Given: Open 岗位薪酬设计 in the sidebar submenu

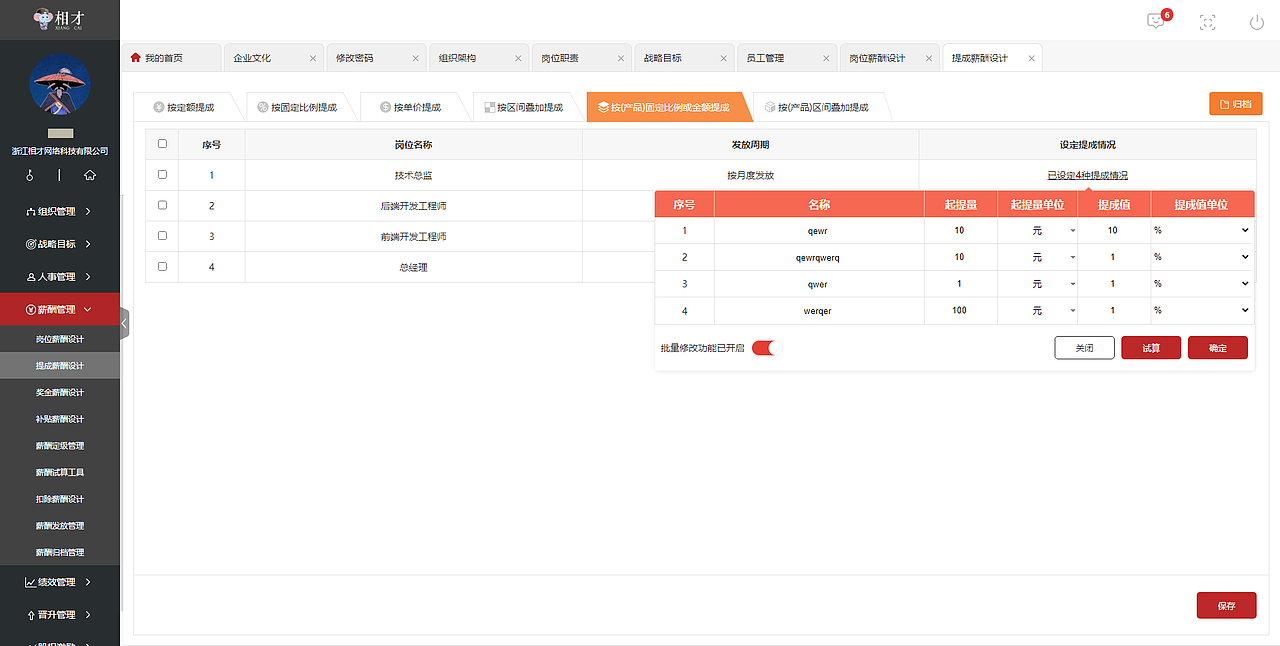Looking at the screenshot, I should click(x=60, y=339).
